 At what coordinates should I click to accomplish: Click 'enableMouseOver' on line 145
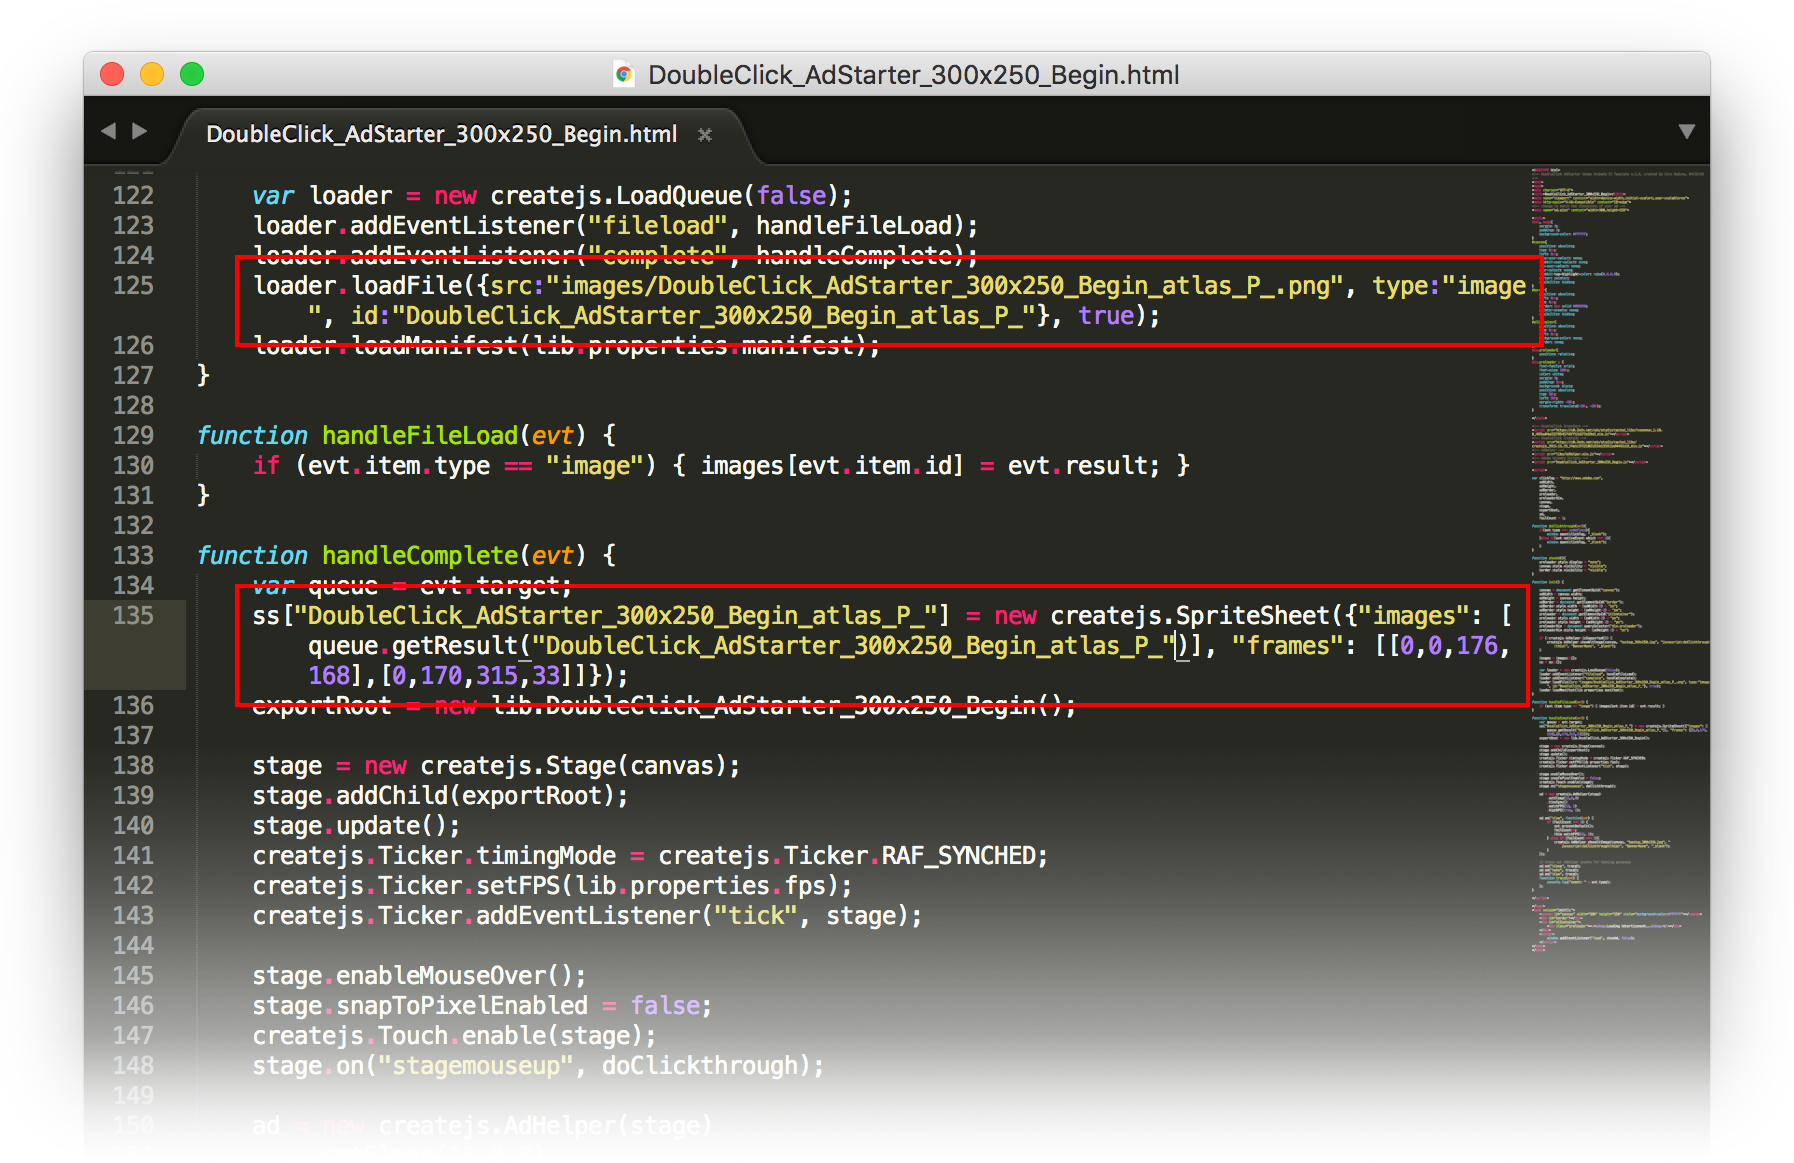pyautogui.click(x=441, y=976)
